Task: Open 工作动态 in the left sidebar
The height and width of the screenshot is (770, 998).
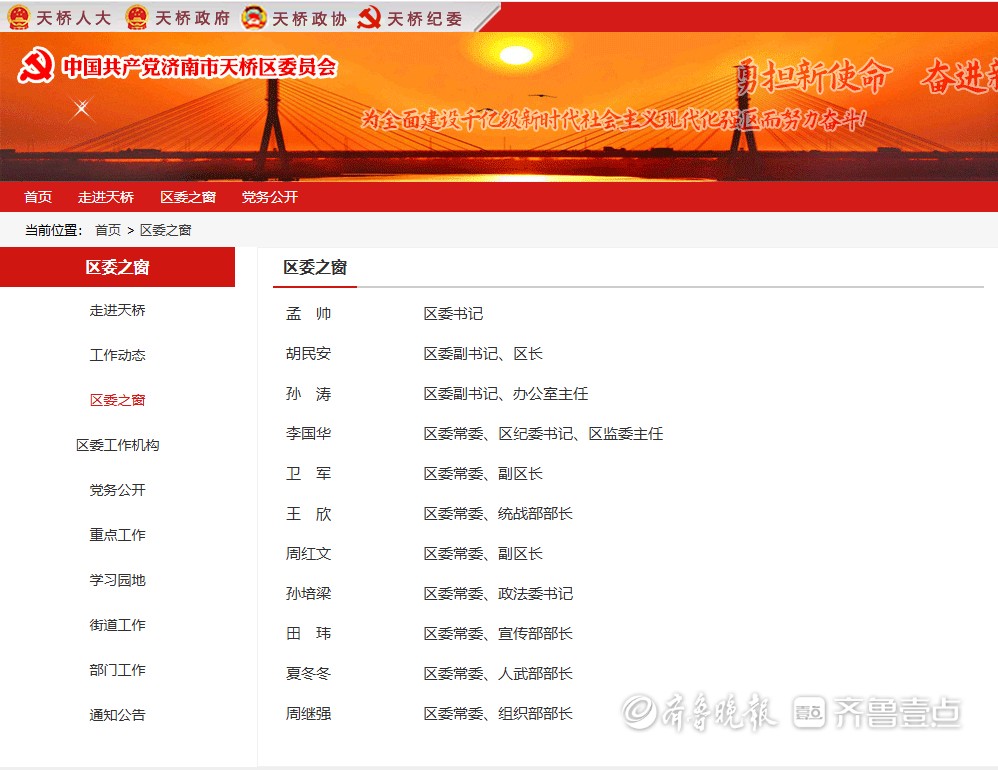Action: click(118, 355)
